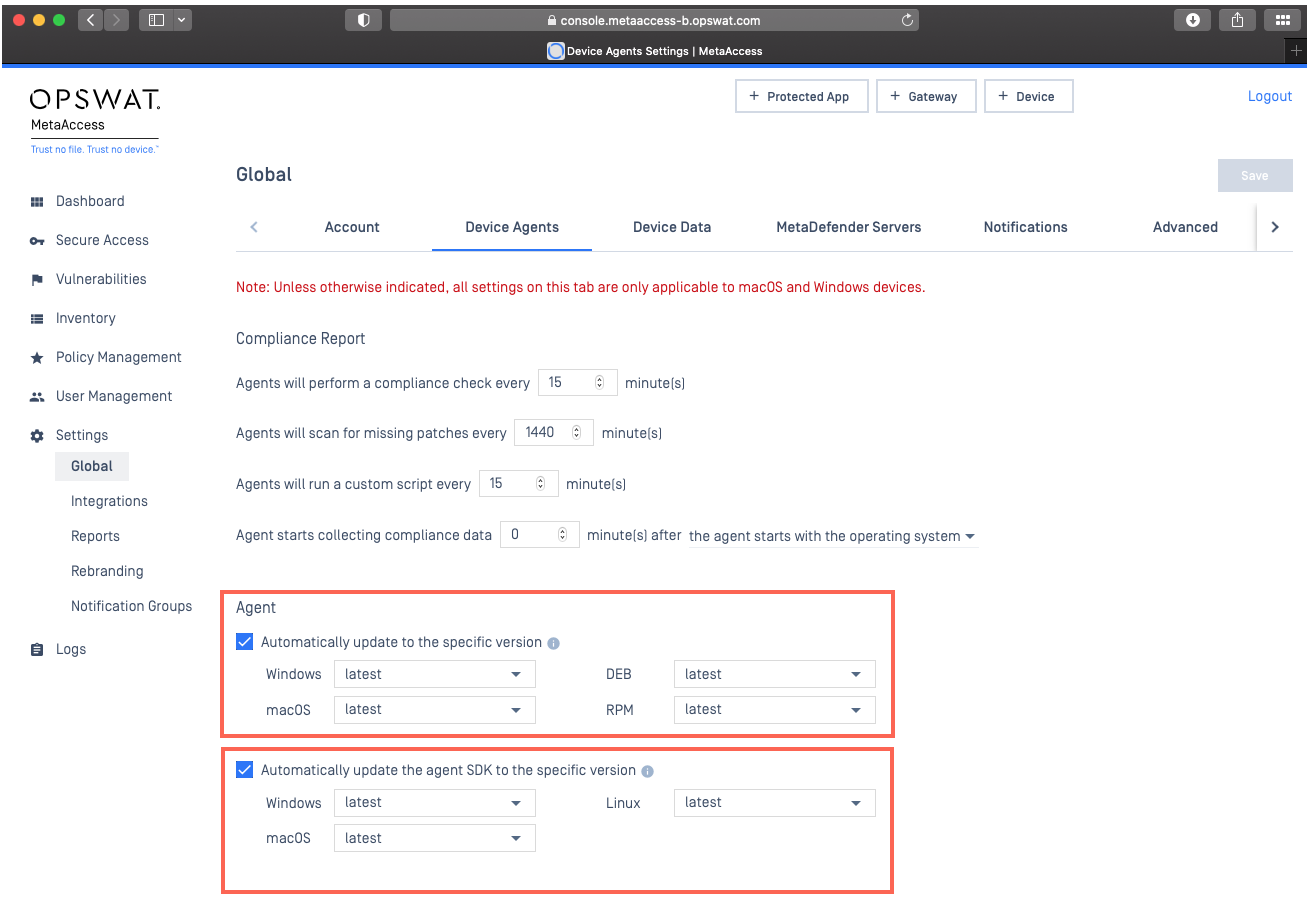Open the Safari share icon
This screenshot has width=1310, height=911.
(1237, 20)
